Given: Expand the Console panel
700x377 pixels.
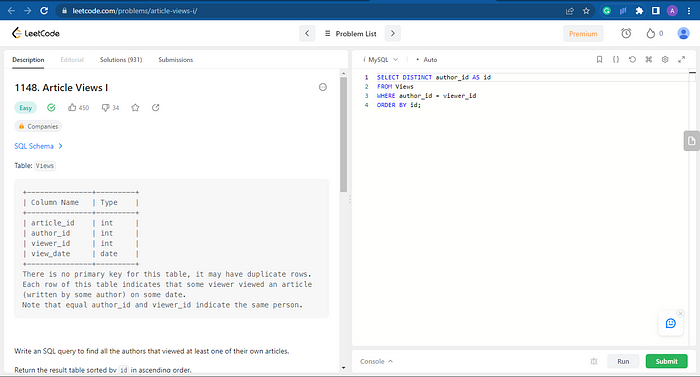Looking at the screenshot, I should click(376, 361).
